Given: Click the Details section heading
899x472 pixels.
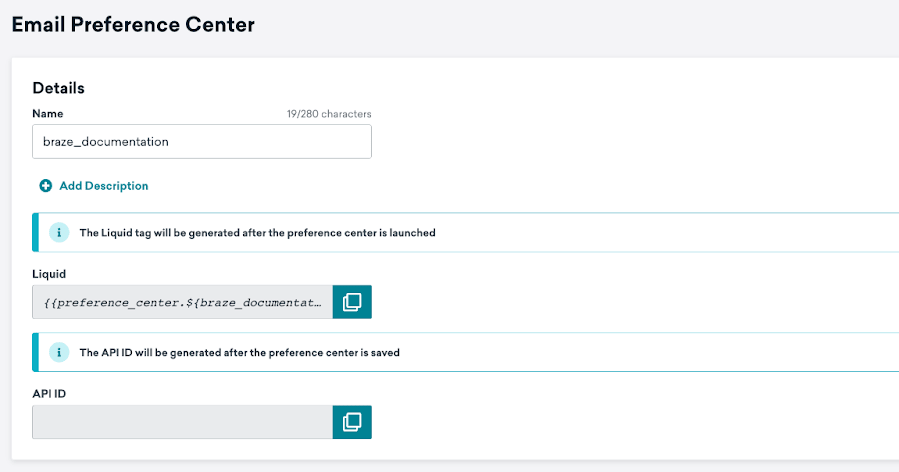Looking at the screenshot, I should [58, 88].
